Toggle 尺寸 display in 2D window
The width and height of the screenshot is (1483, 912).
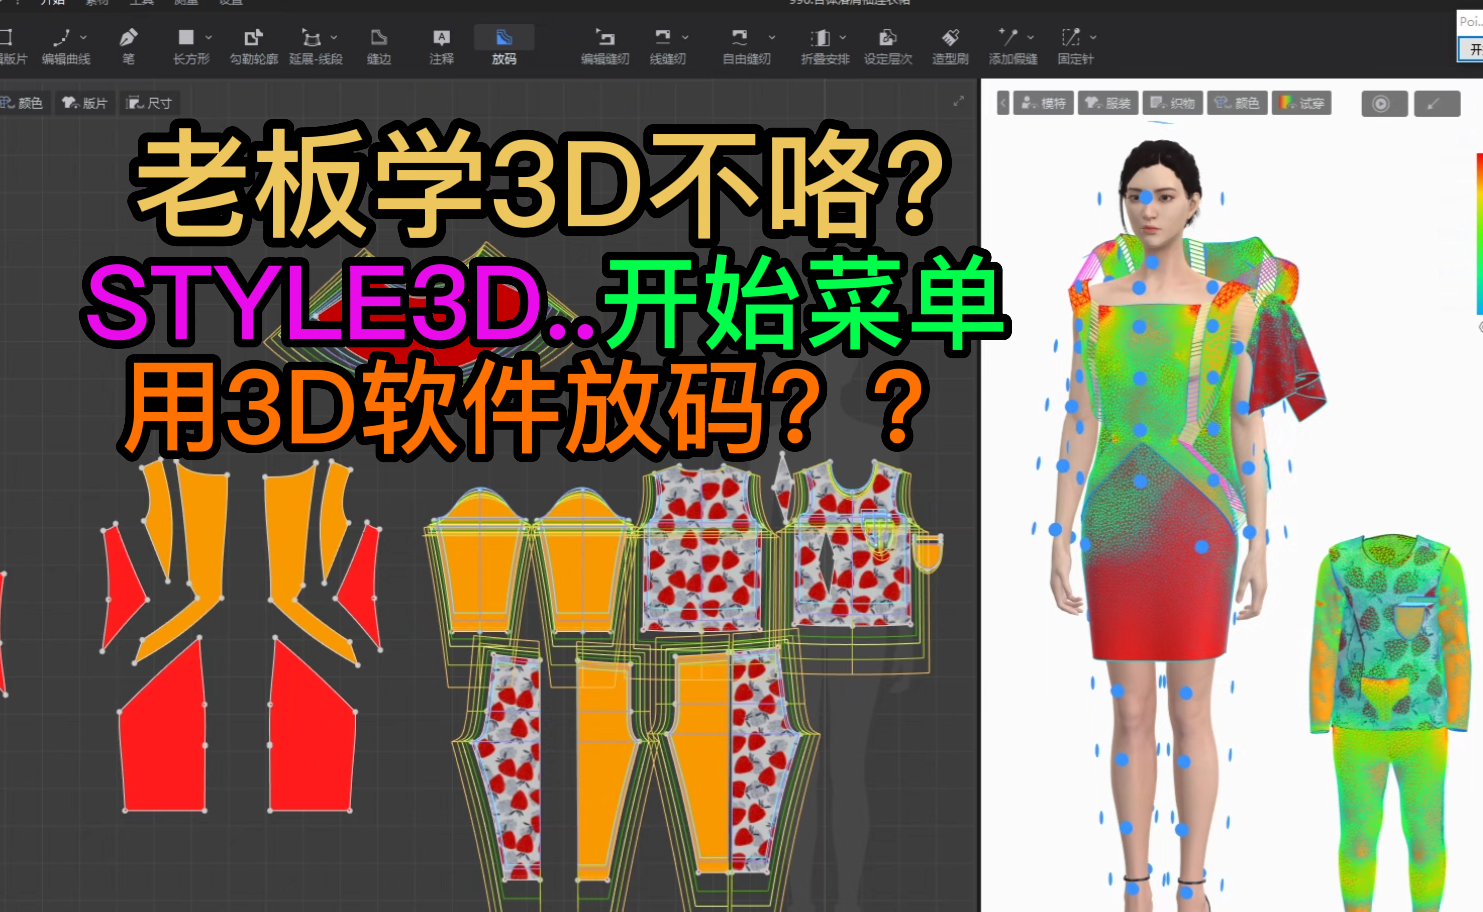pyautogui.click(x=150, y=103)
